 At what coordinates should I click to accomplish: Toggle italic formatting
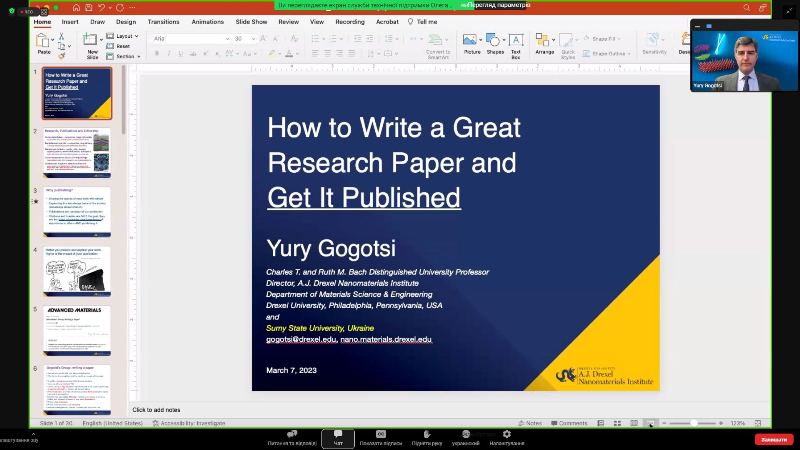tap(169, 53)
